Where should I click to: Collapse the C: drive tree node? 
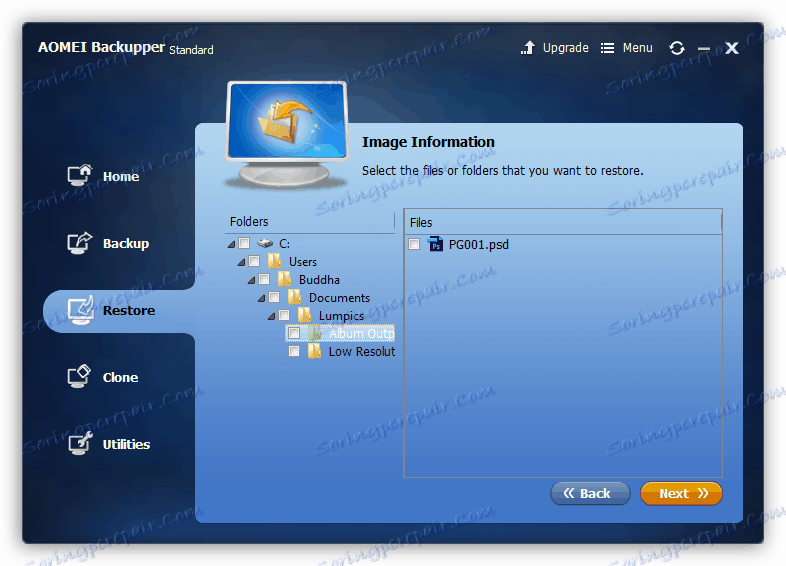click(231, 244)
